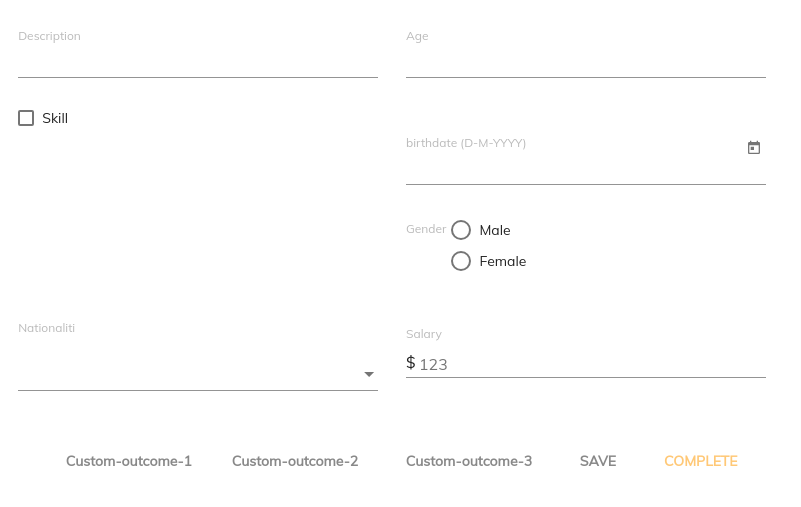
Task: Click the Female option label text
Action: (503, 261)
